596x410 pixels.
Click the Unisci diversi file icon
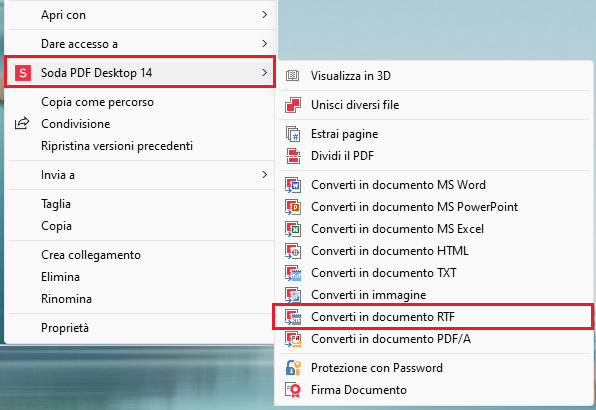tap(293, 105)
